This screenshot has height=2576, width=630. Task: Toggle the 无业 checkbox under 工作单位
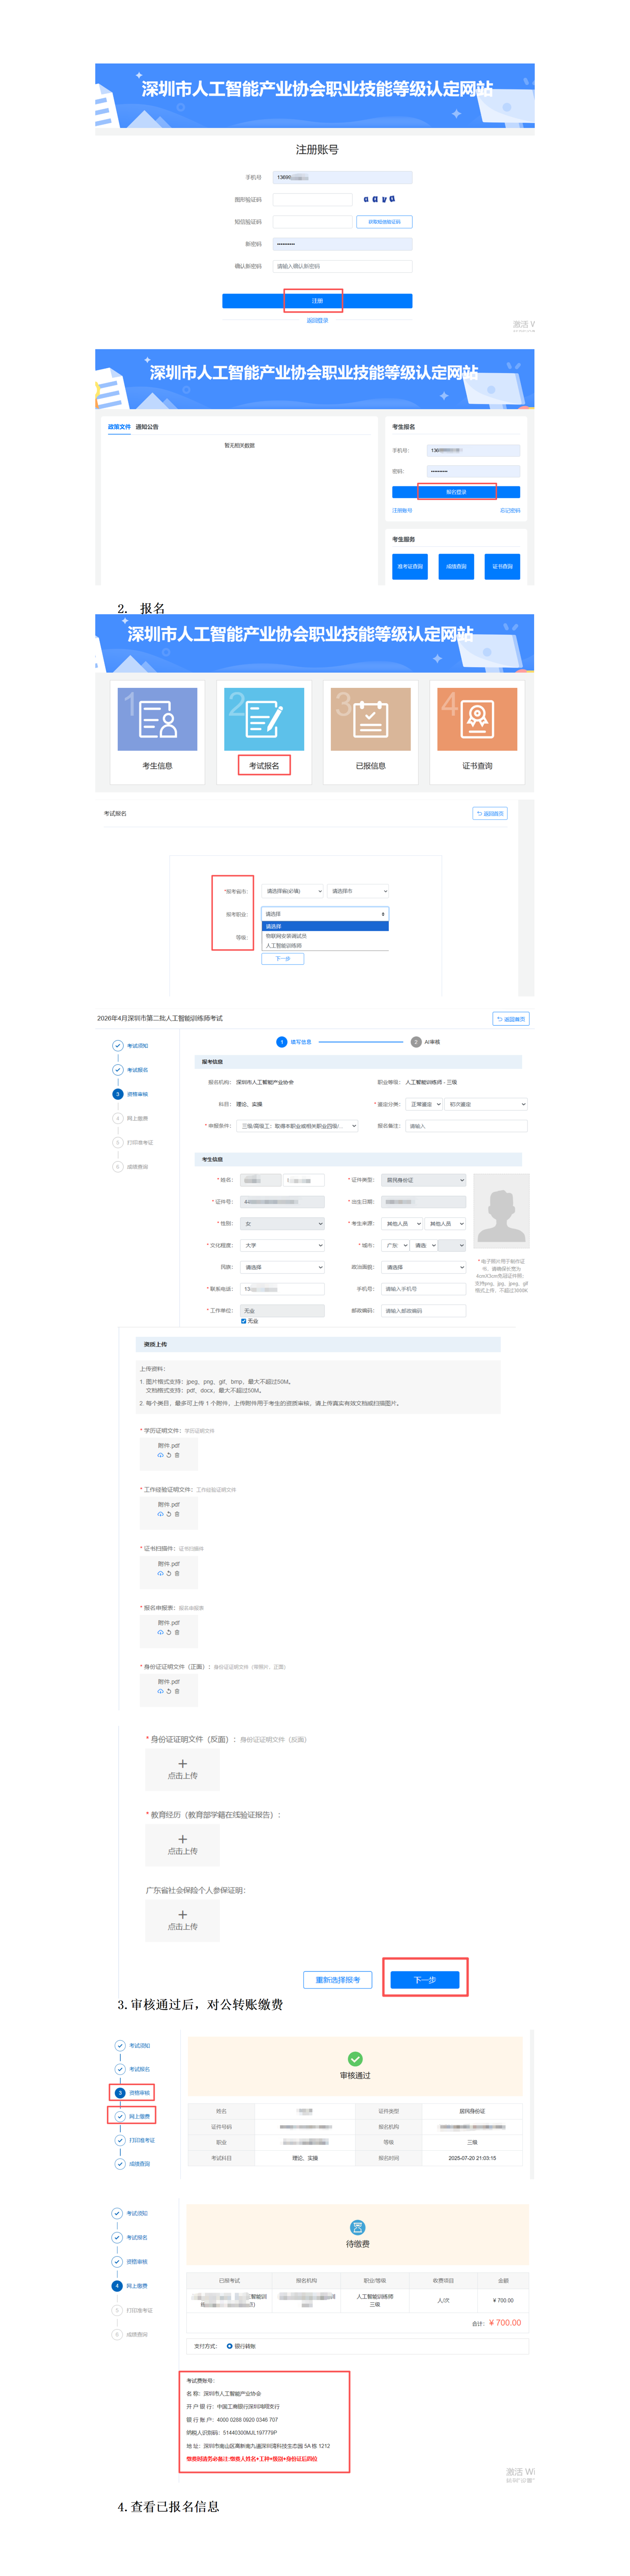[x=243, y=1321]
